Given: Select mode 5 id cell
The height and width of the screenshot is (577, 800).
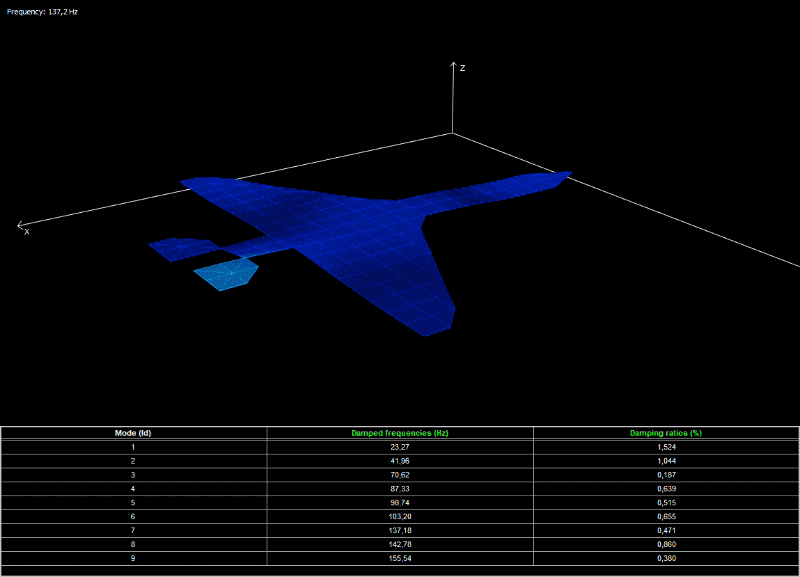Looking at the screenshot, I should pyautogui.click(x=133, y=503).
